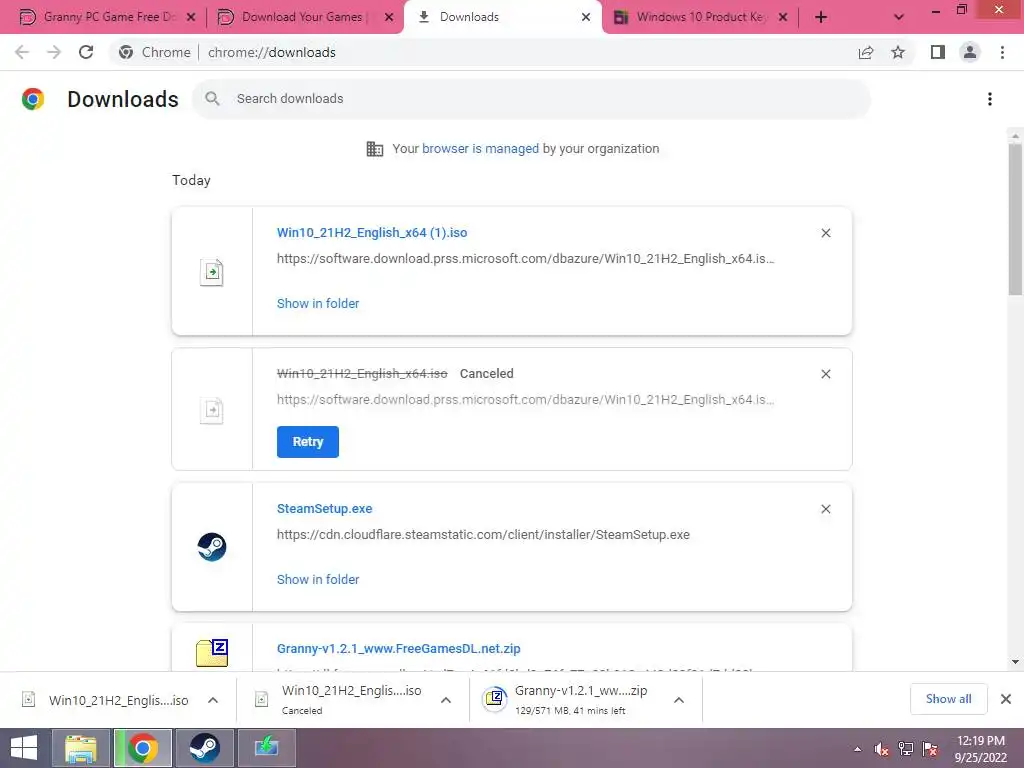The width and height of the screenshot is (1024, 768).
Task: Click the Granny zip progress indicator on shelf
Action: [495, 700]
